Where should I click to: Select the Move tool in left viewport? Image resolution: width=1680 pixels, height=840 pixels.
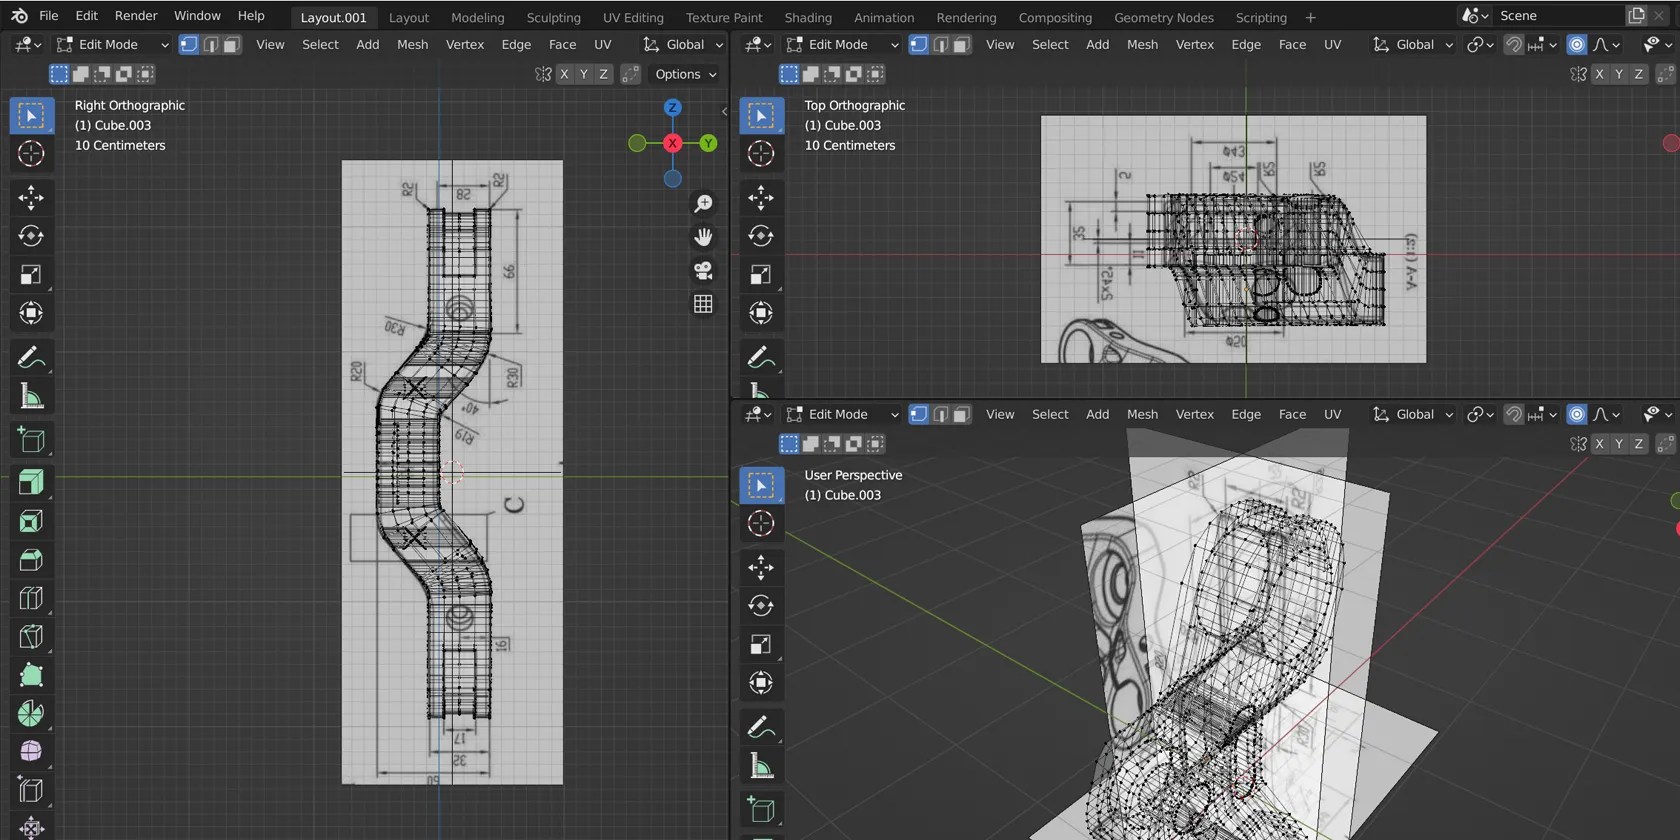(31, 197)
